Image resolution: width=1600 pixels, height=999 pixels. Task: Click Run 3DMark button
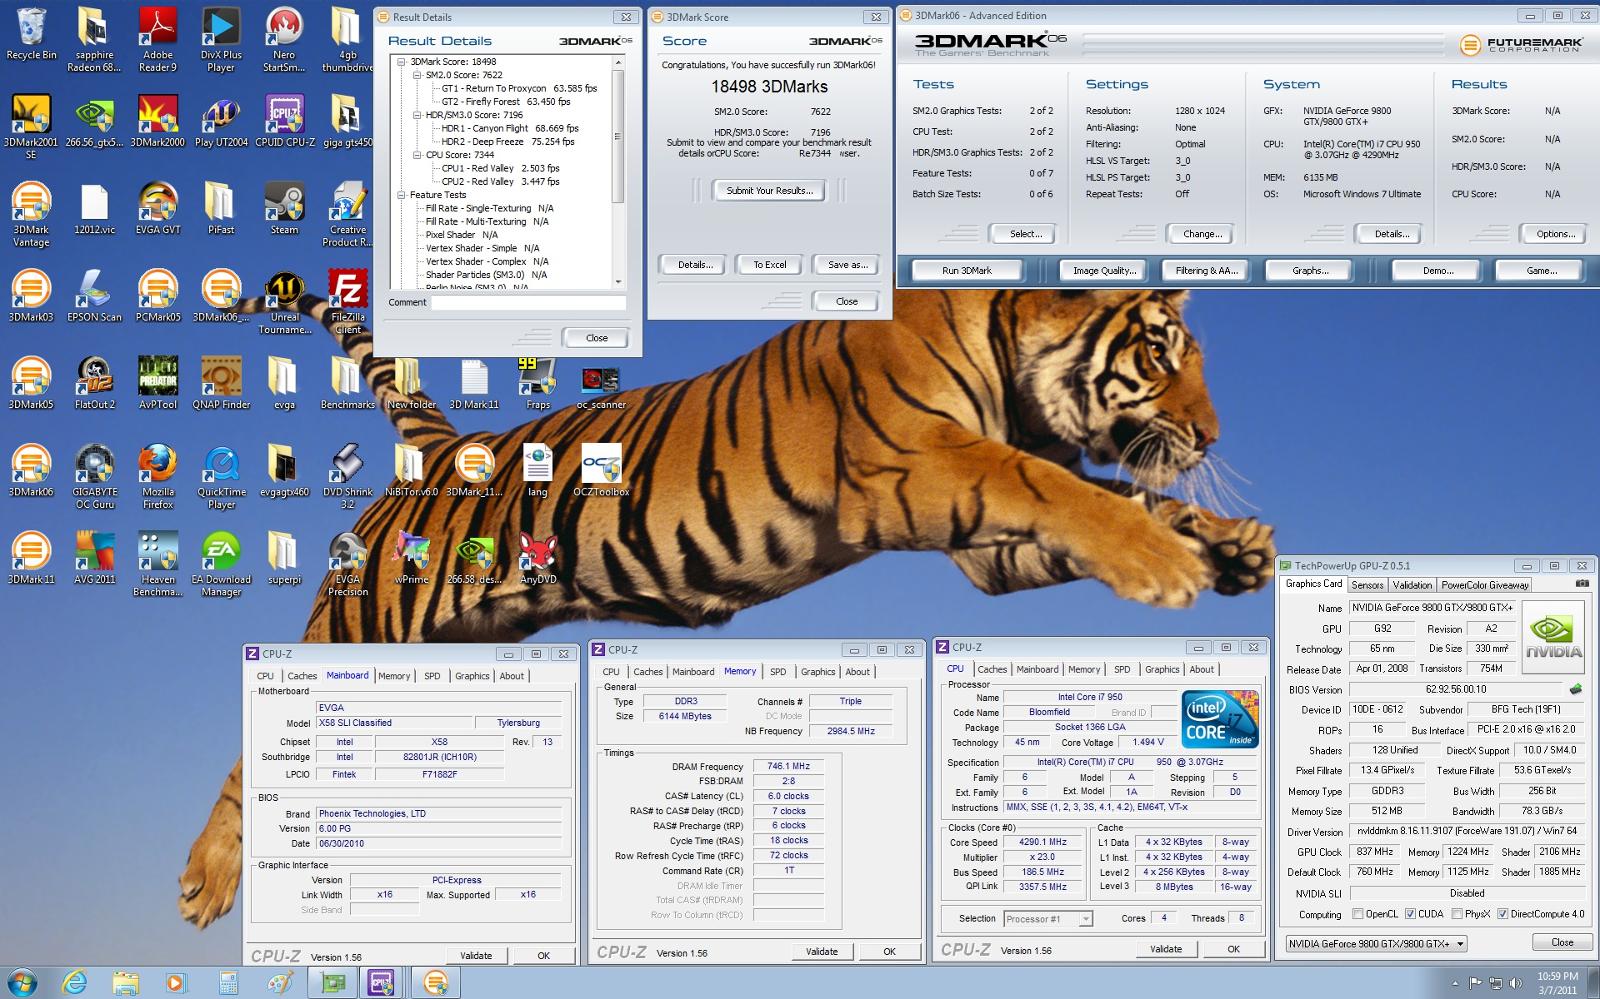pyautogui.click(x=967, y=270)
